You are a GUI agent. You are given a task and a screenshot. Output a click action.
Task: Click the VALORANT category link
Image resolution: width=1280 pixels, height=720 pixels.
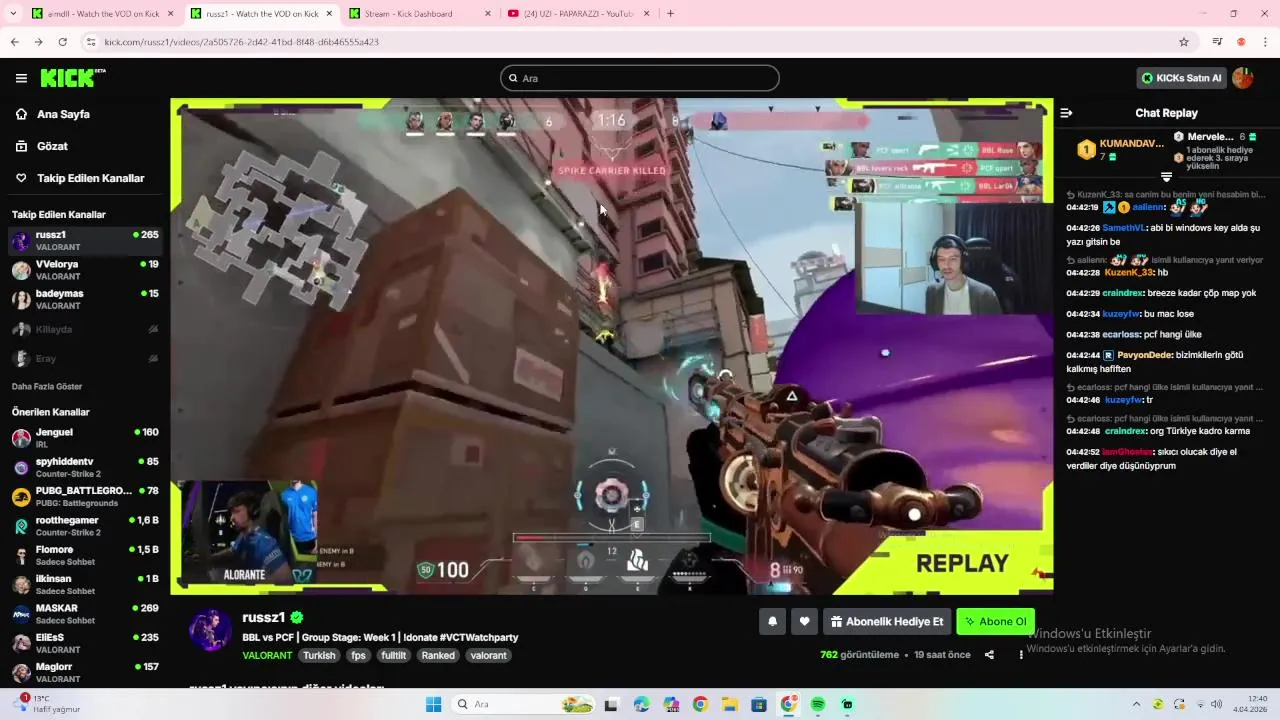267,656
